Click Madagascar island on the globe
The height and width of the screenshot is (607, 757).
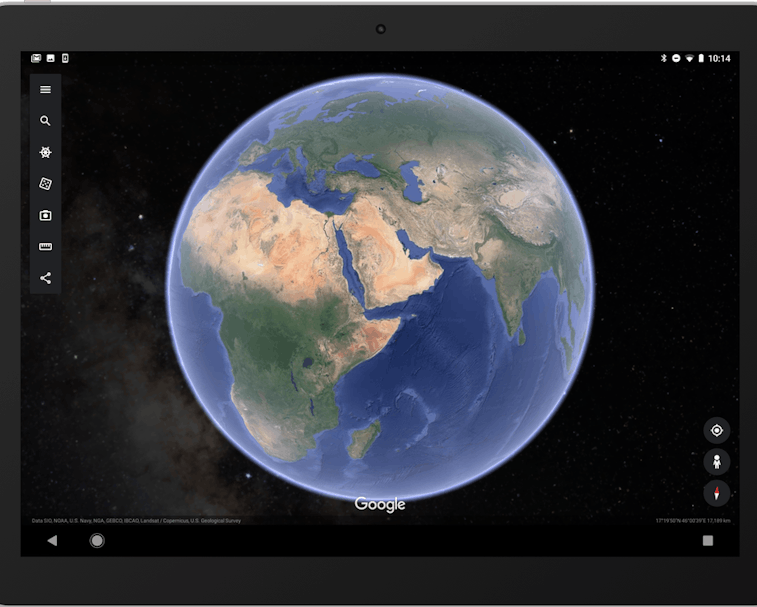367,435
